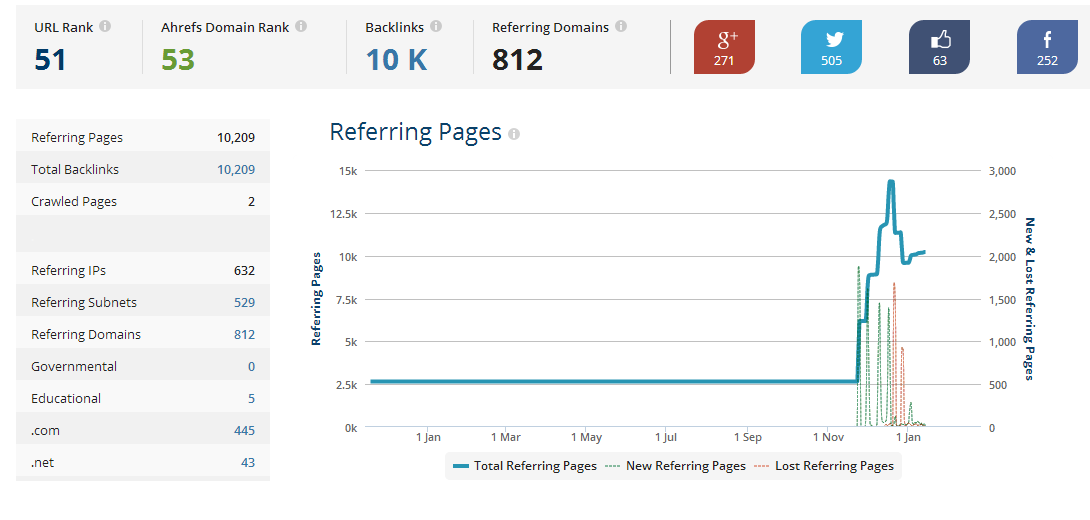Open the sidebar Referring Domains count 812

[245, 335]
